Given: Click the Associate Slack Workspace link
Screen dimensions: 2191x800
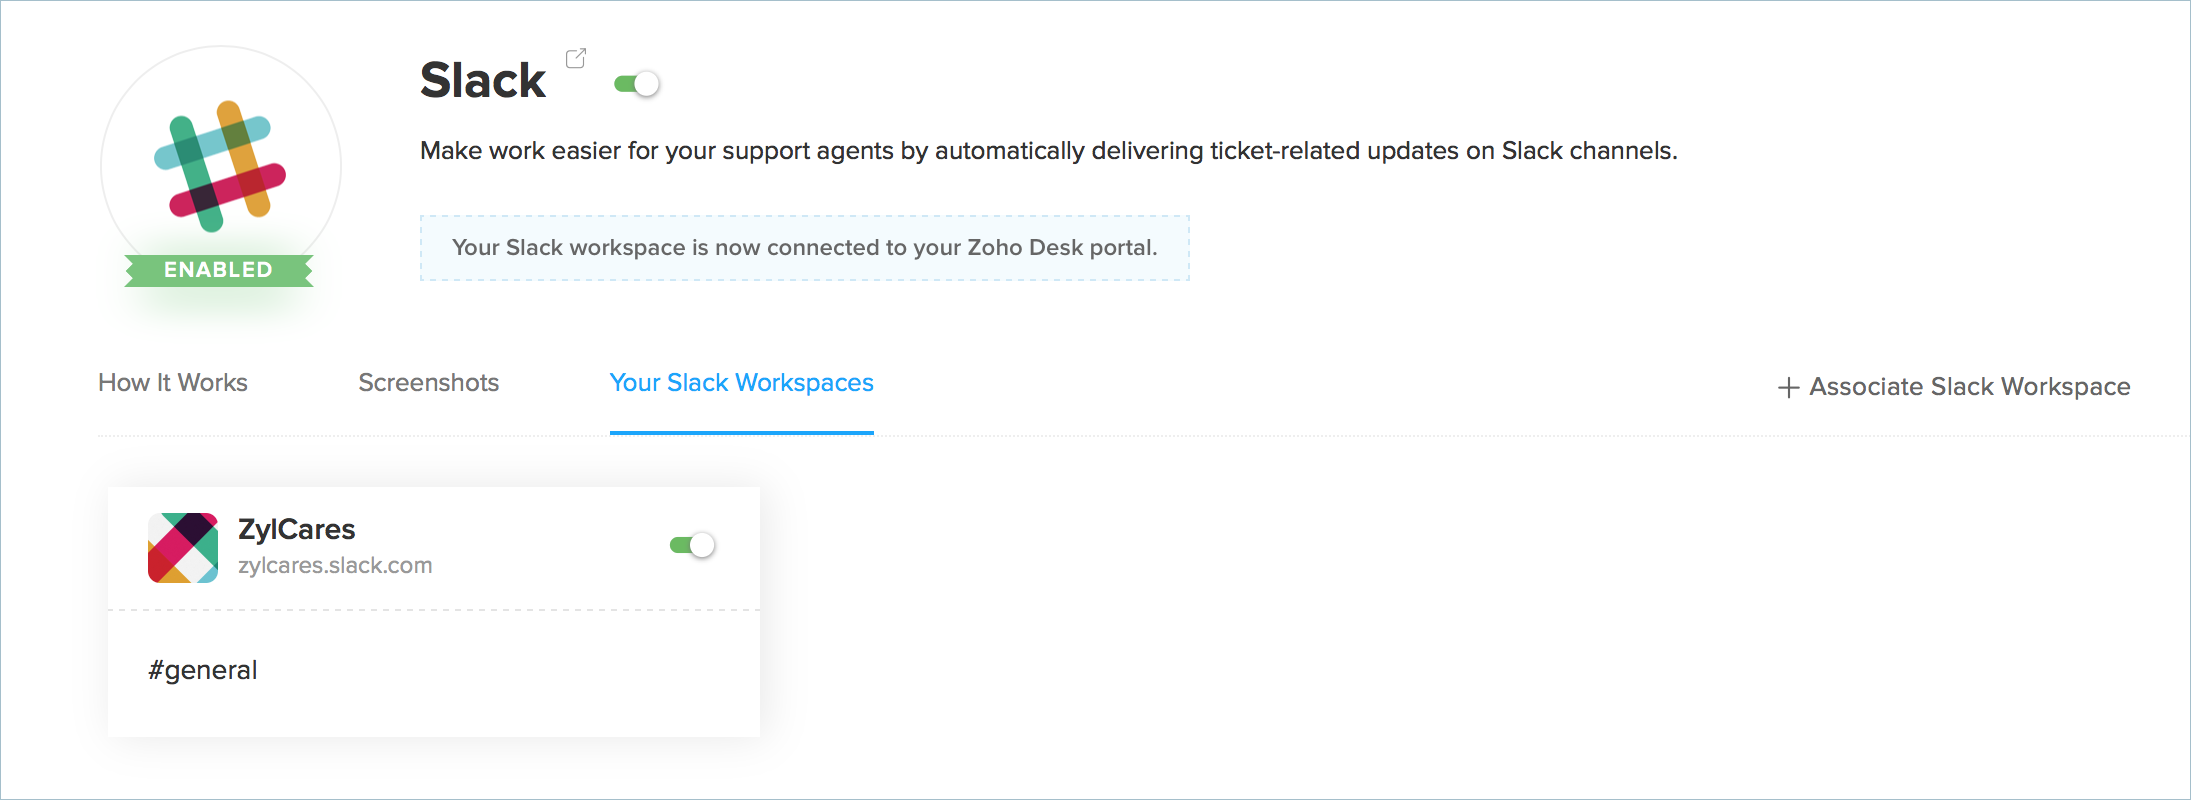Looking at the screenshot, I should point(1969,387).
